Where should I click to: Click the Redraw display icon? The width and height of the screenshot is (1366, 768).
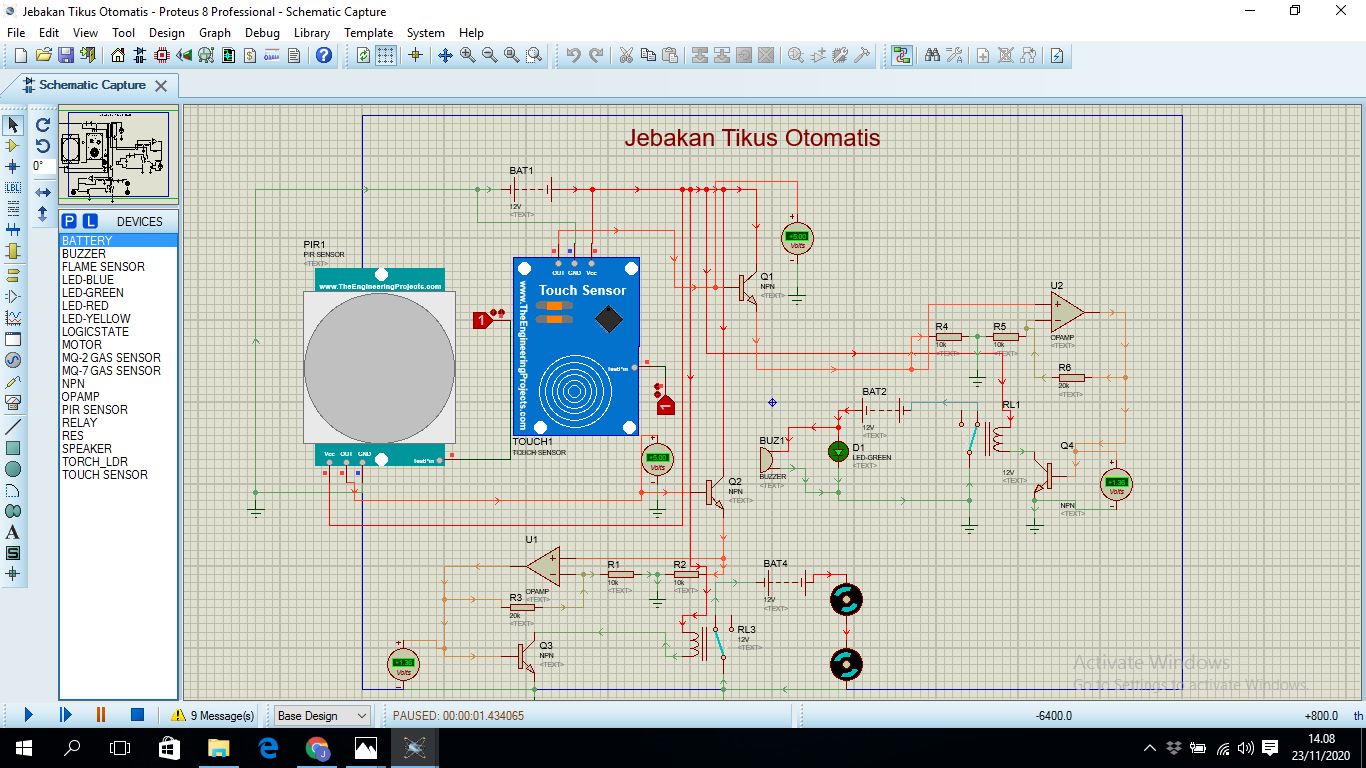point(364,55)
